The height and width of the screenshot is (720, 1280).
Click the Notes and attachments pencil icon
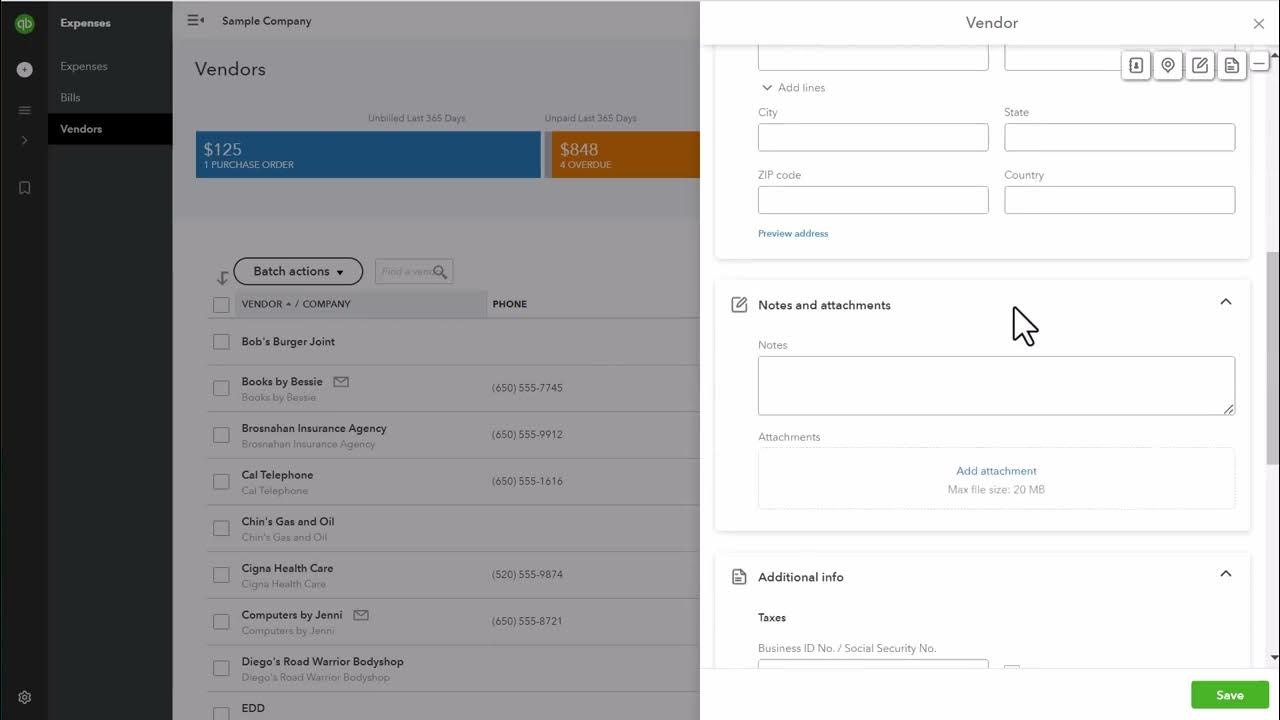pyautogui.click(x=739, y=305)
